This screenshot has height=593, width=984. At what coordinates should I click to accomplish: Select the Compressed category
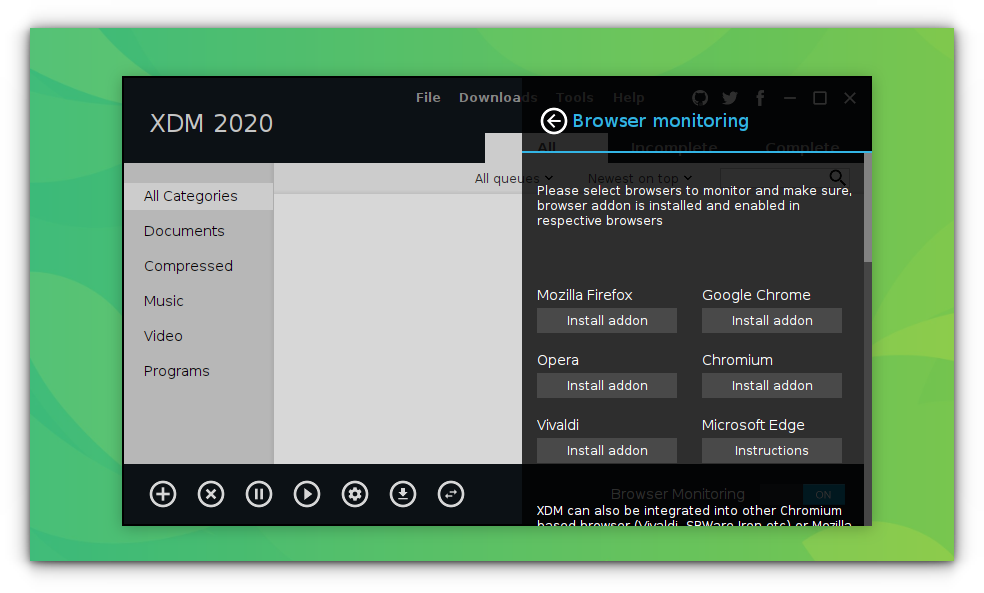[x=198, y=266]
